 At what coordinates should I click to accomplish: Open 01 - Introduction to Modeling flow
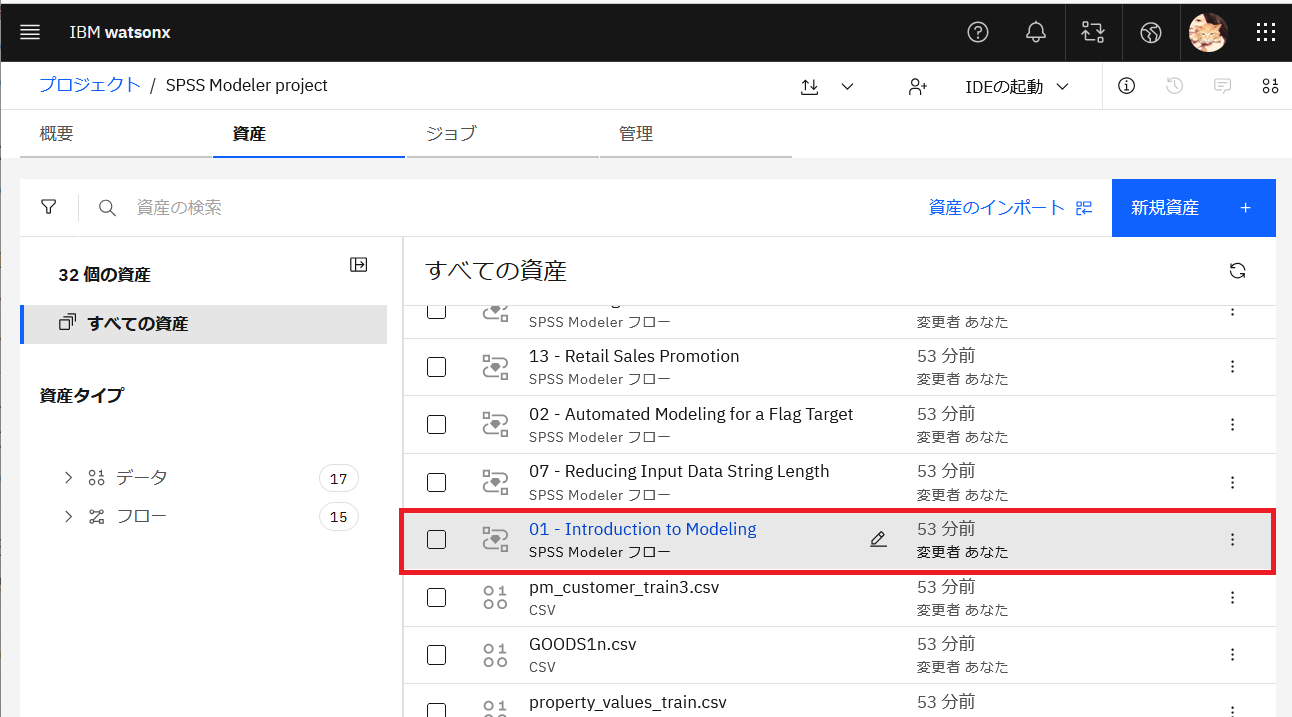(643, 529)
